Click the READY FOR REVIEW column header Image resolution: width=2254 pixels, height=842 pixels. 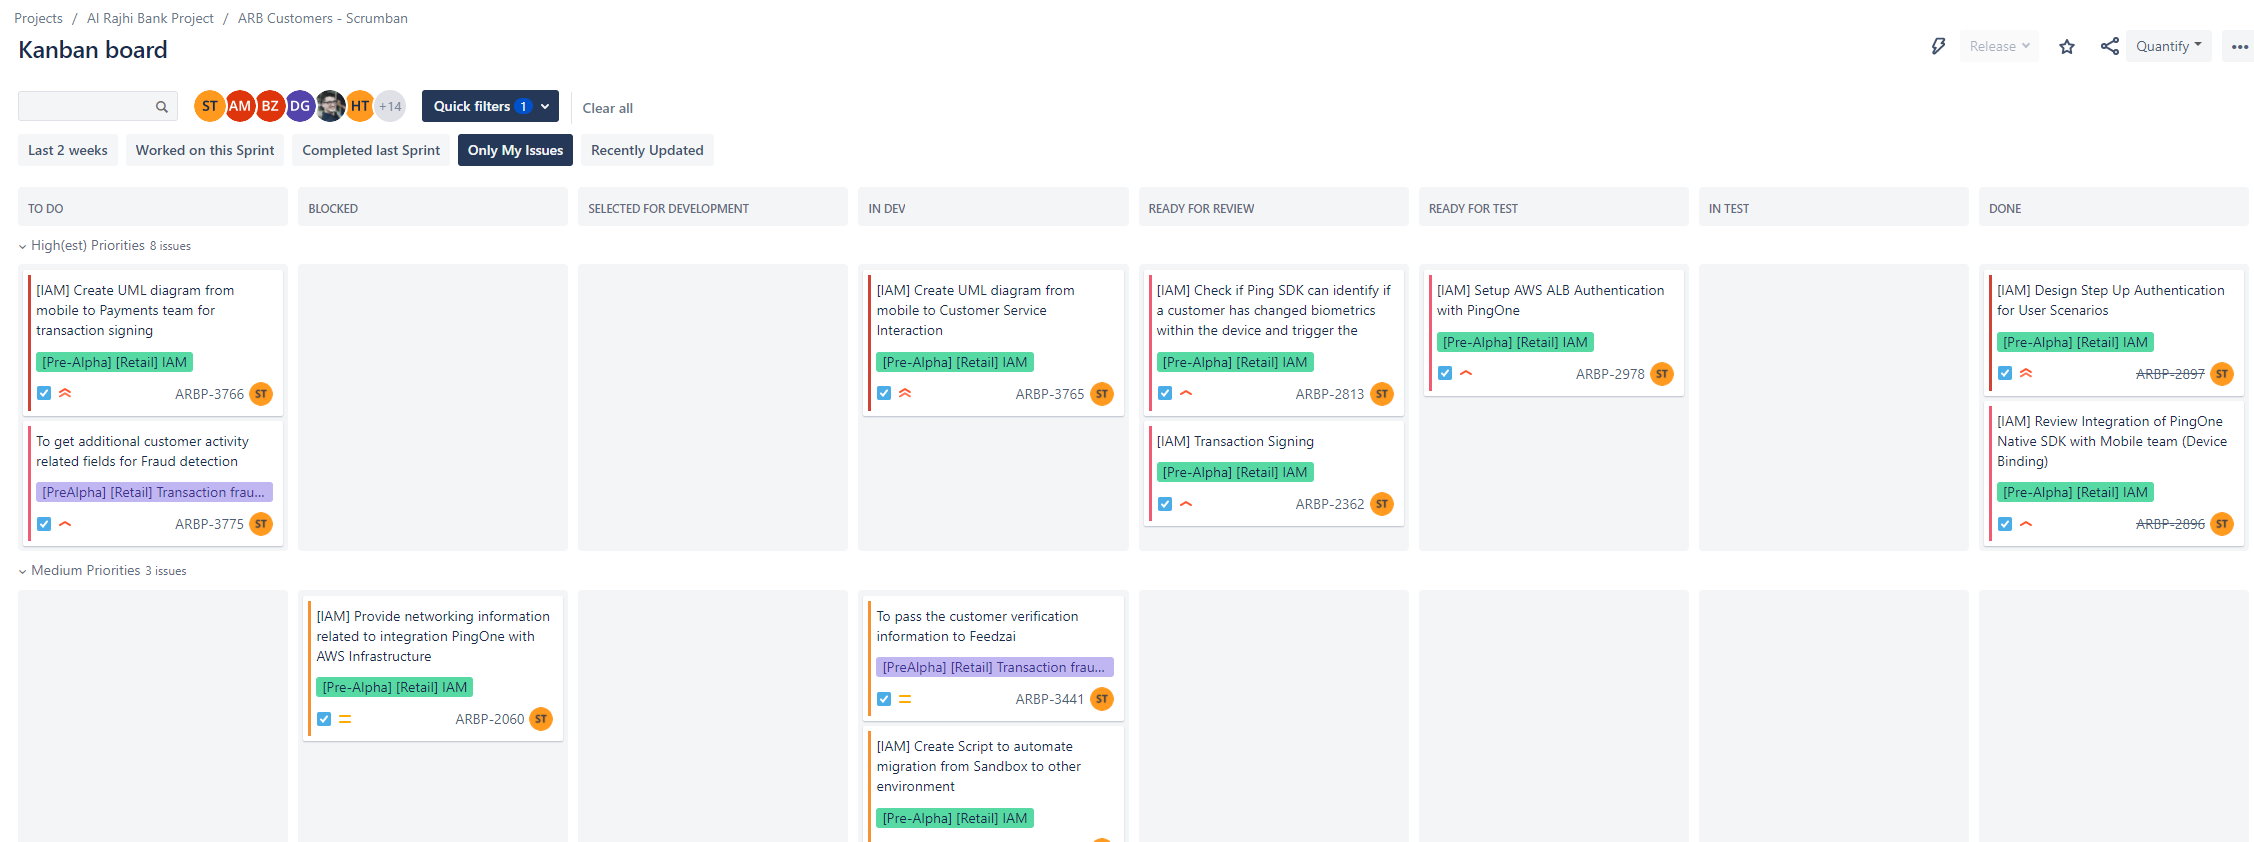click(x=1273, y=208)
